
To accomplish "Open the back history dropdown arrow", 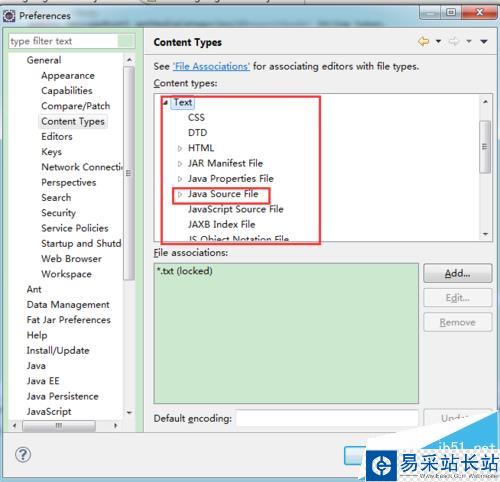I will click(439, 41).
